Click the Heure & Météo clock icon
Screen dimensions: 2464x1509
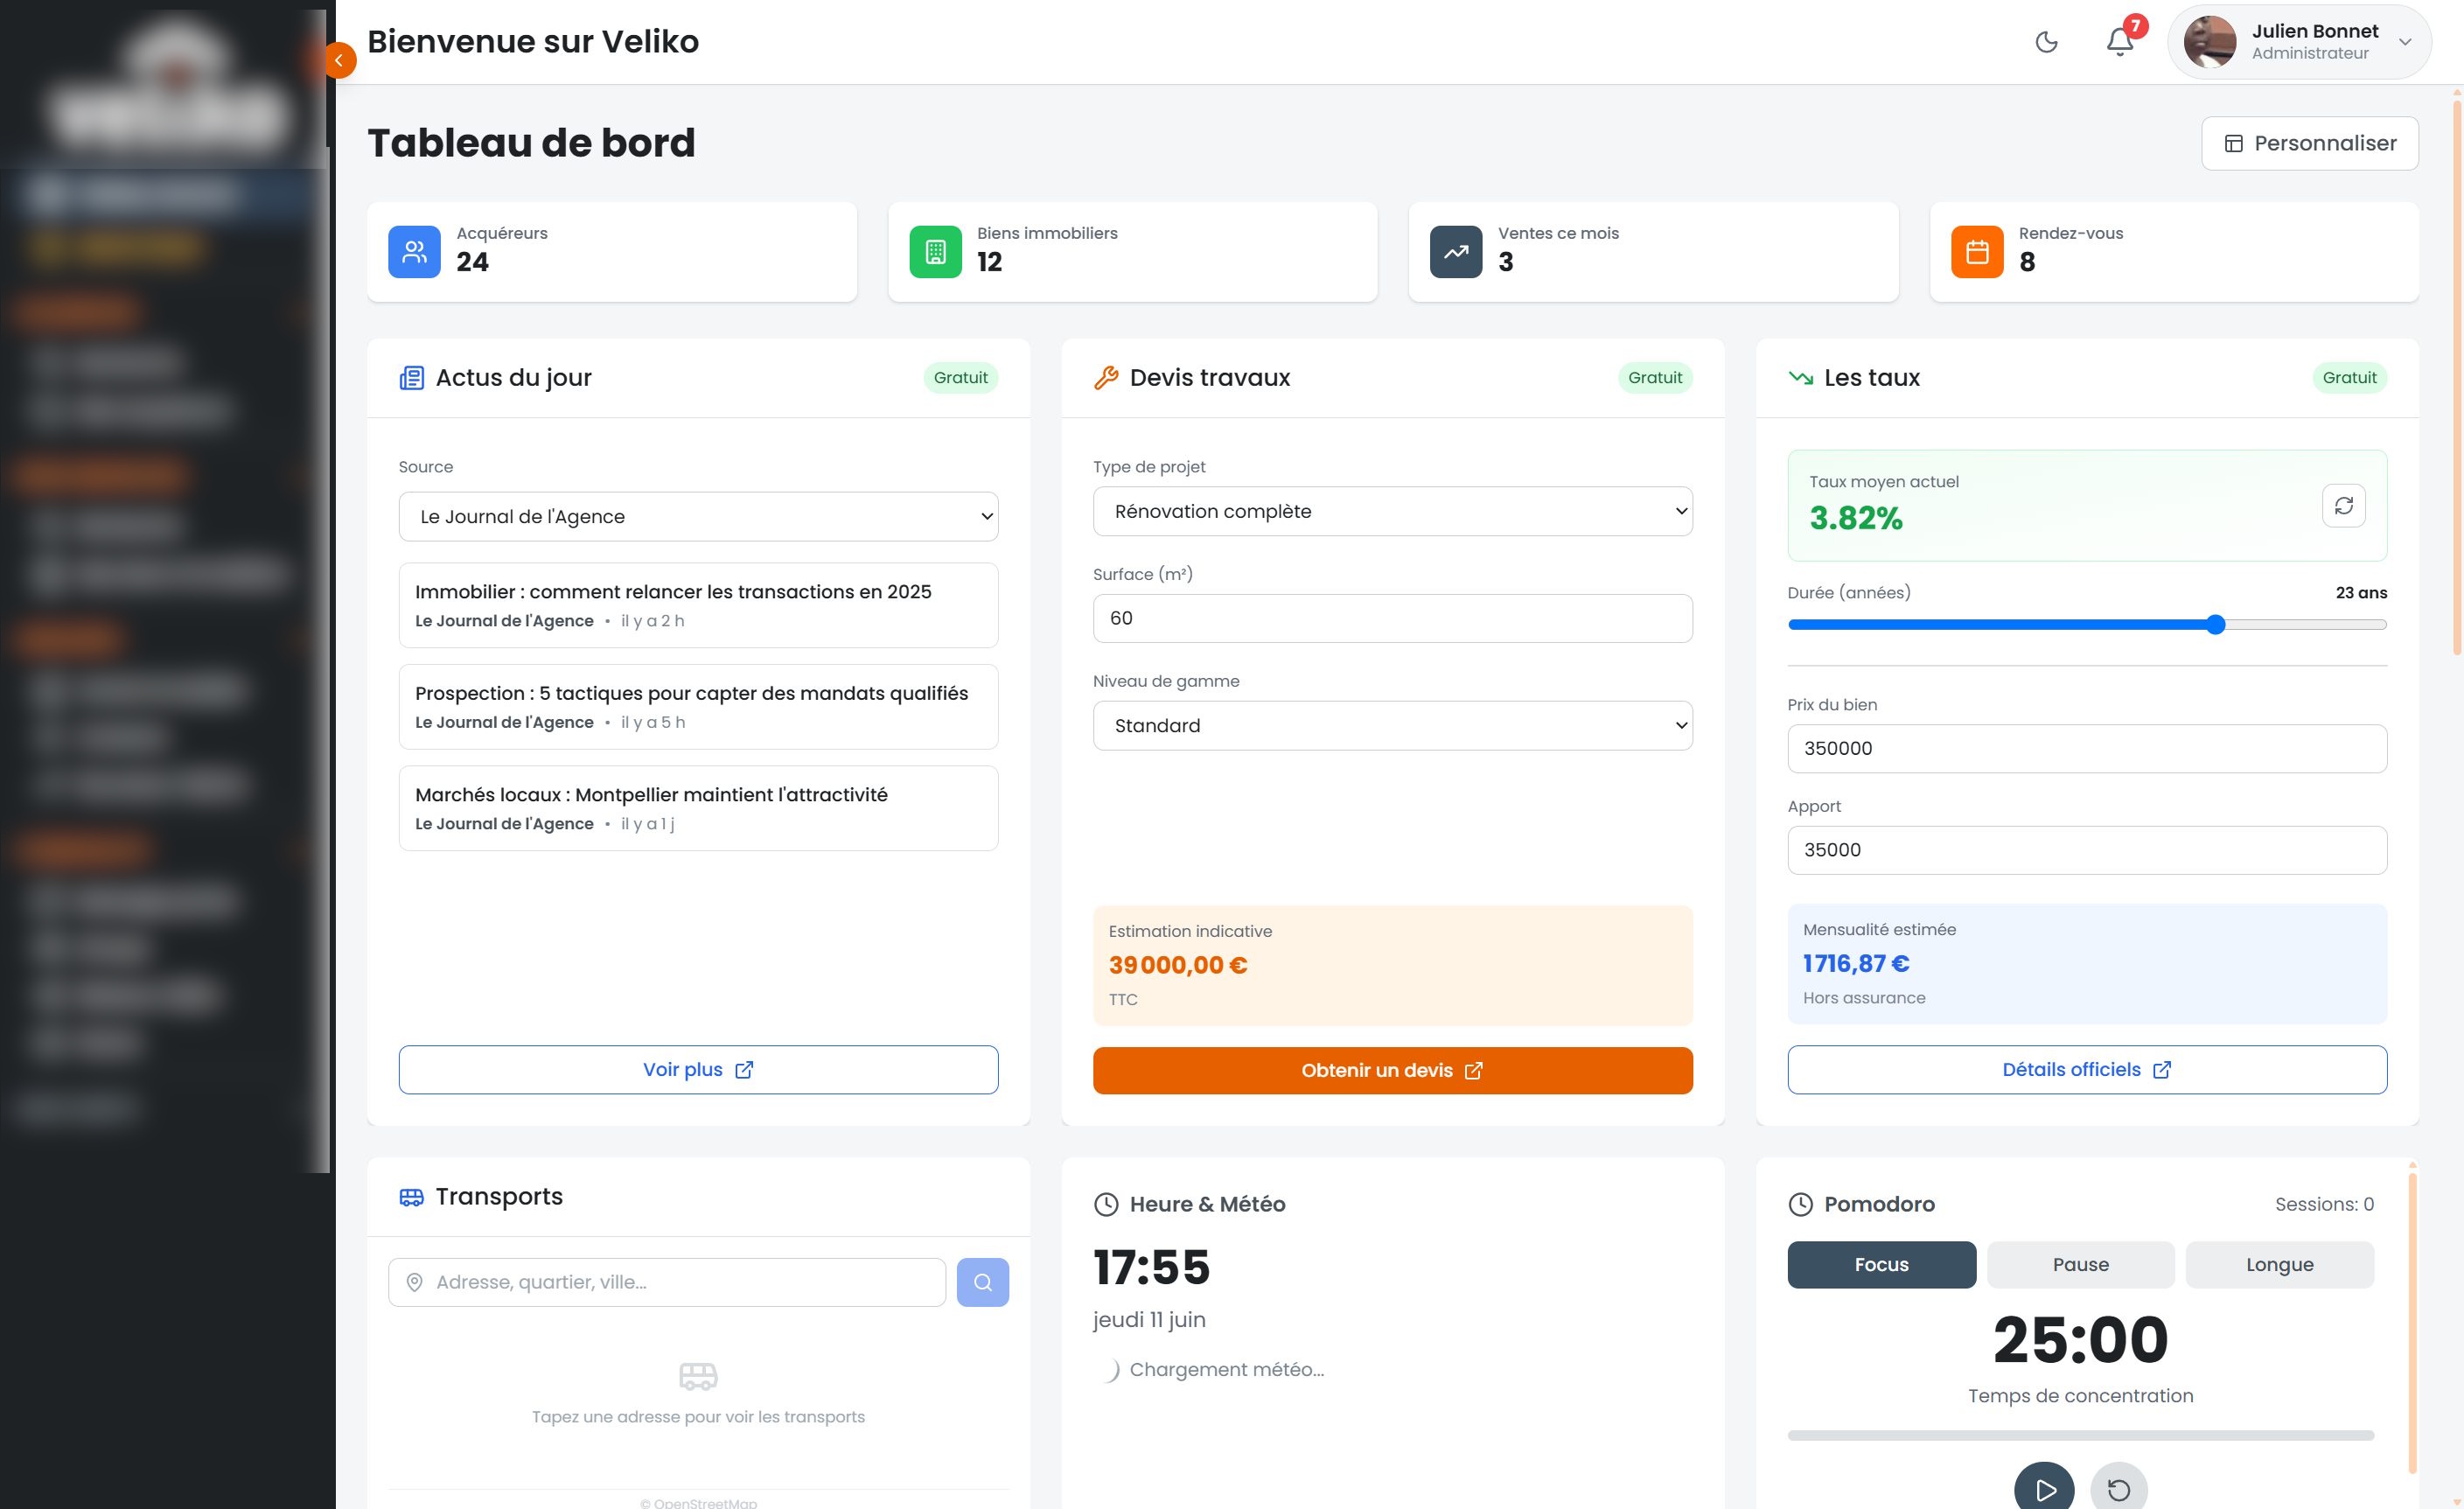pos(1106,1205)
